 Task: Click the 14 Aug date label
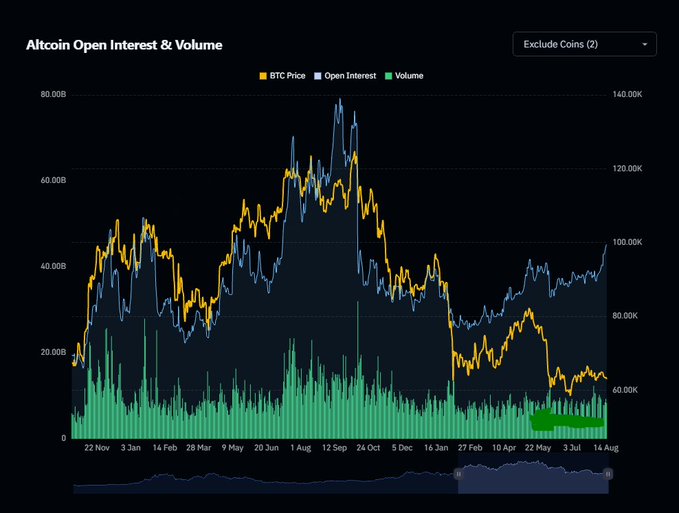pyautogui.click(x=606, y=448)
